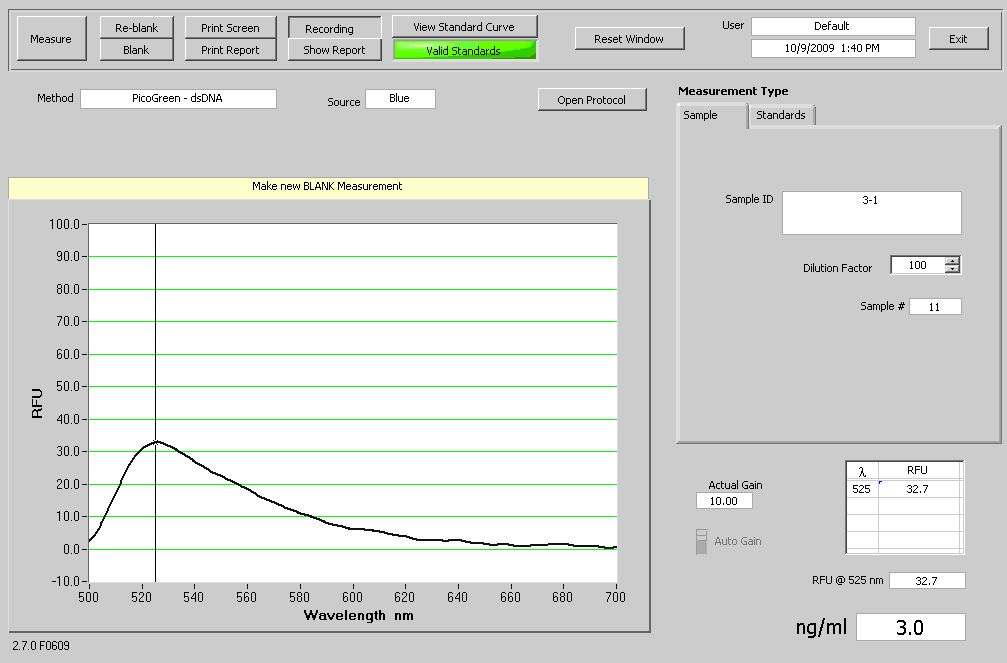Viewport: 1007px width, 663px height.
Task: Click the 500 label on wavelength axis
Action: point(89,597)
